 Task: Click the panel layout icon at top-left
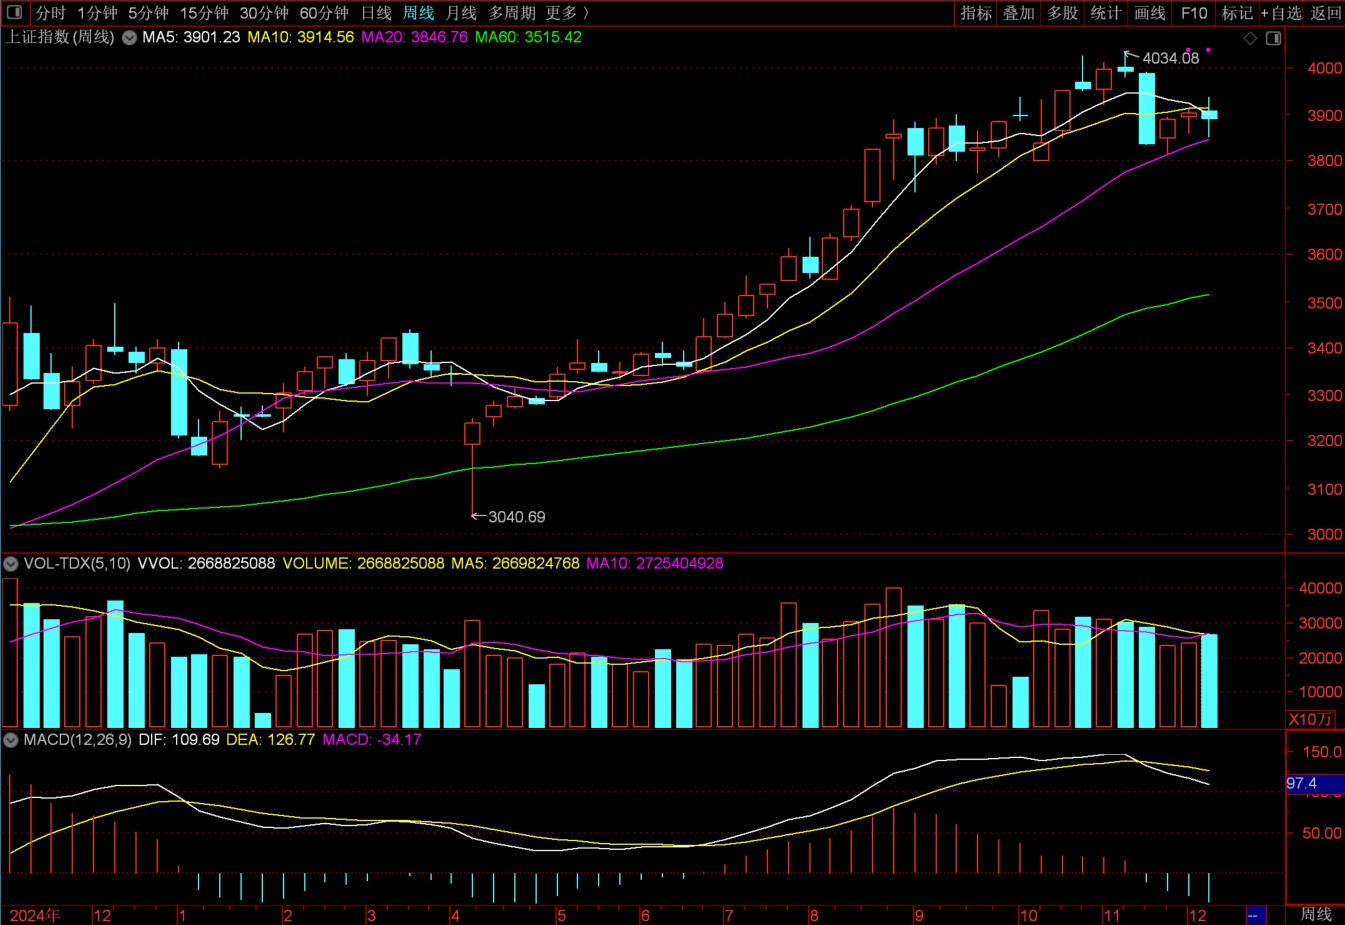click(x=14, y=13)
